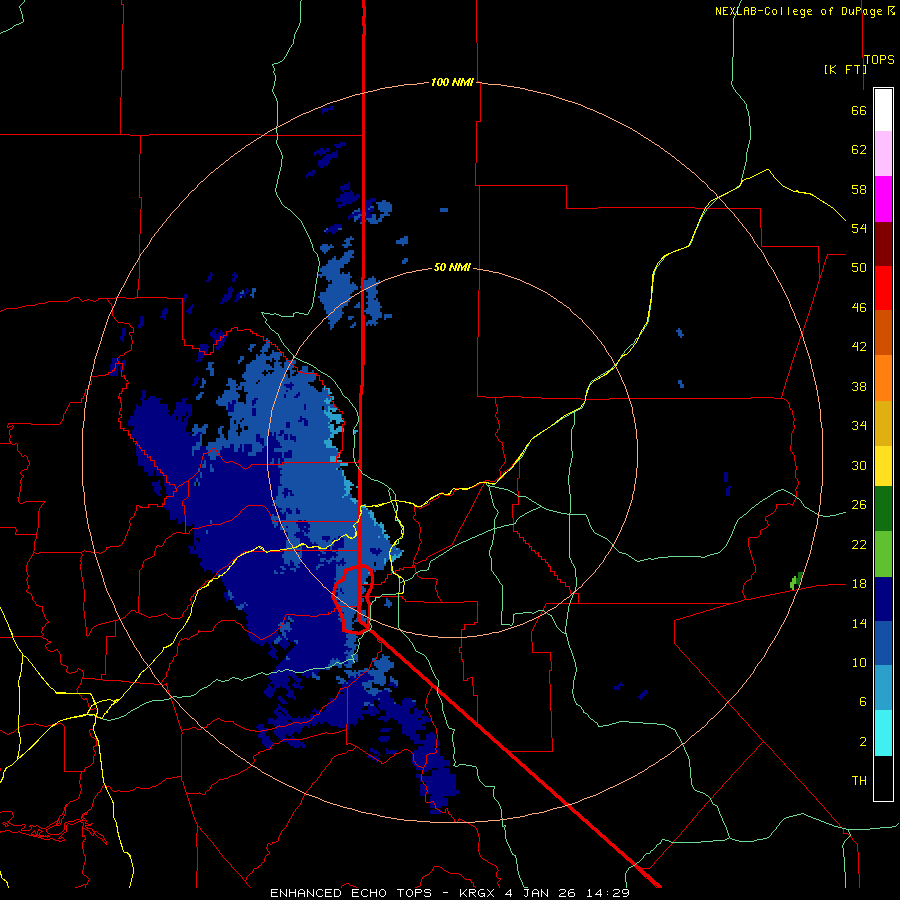Click the cyan swatch at 6 kft
This screenshot has width=900, height=900.
(883, 733)
